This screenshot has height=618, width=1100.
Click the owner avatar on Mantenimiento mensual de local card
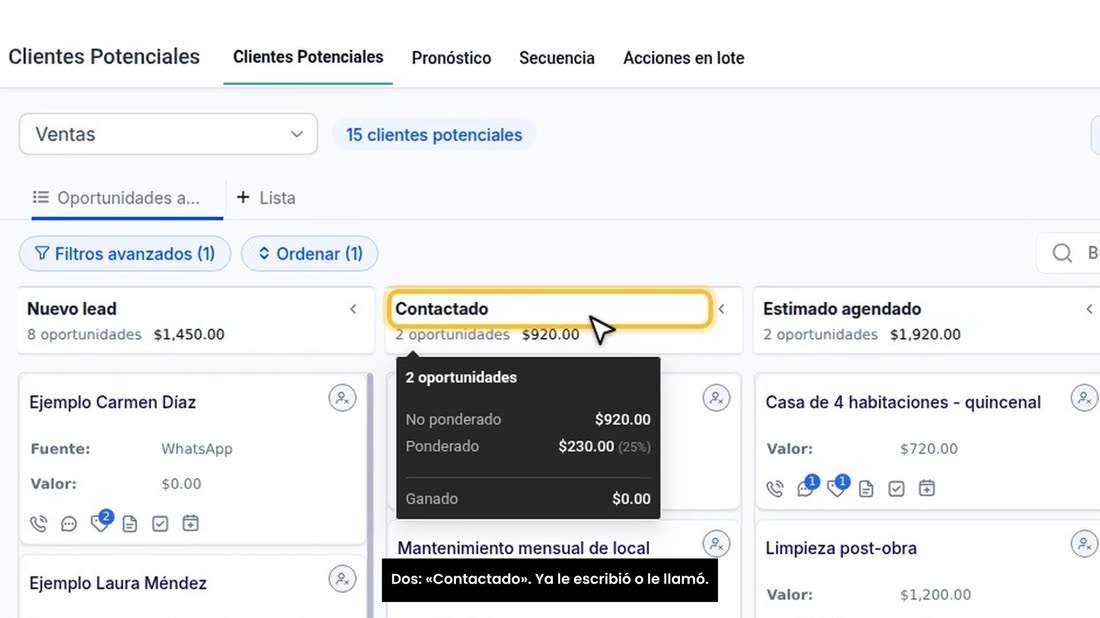tap(716, 544)
